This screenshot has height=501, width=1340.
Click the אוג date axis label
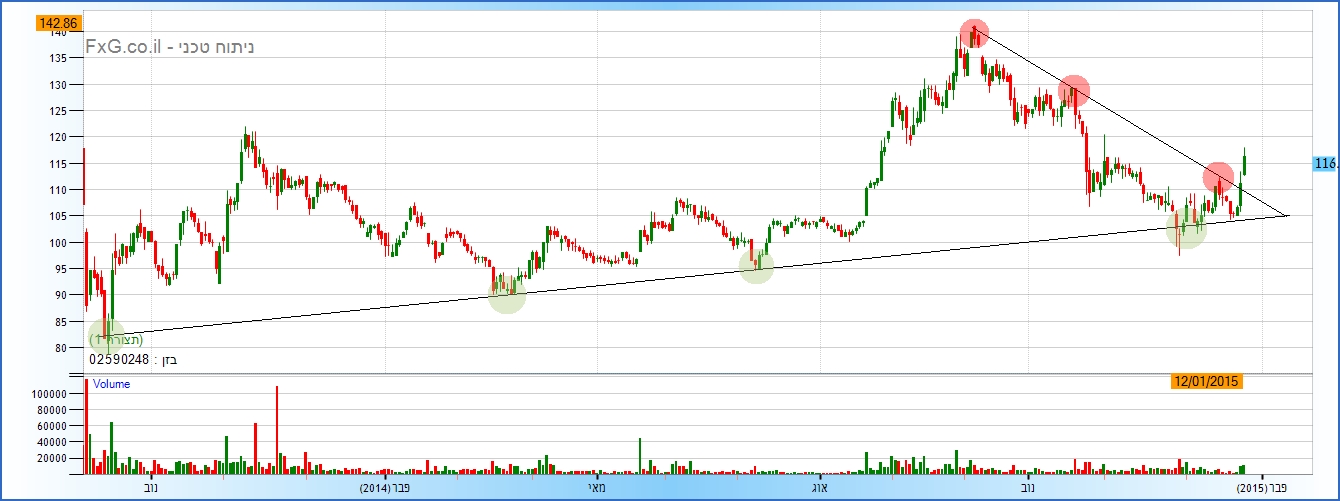[x=819, y=488]
